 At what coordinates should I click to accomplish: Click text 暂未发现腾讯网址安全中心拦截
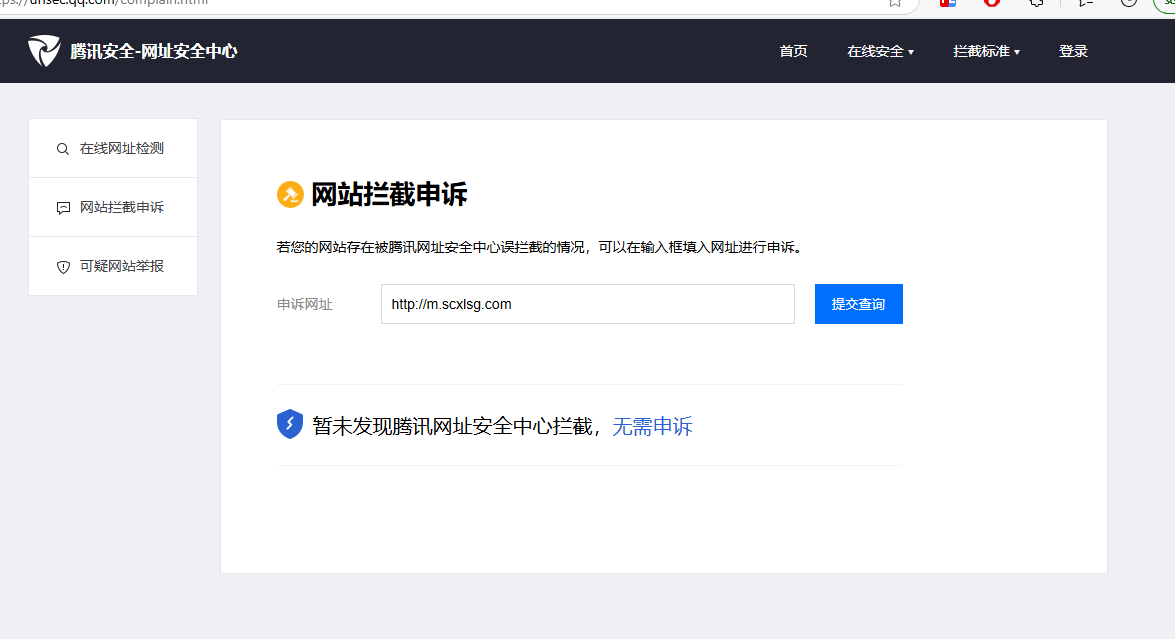coord(453,426)
